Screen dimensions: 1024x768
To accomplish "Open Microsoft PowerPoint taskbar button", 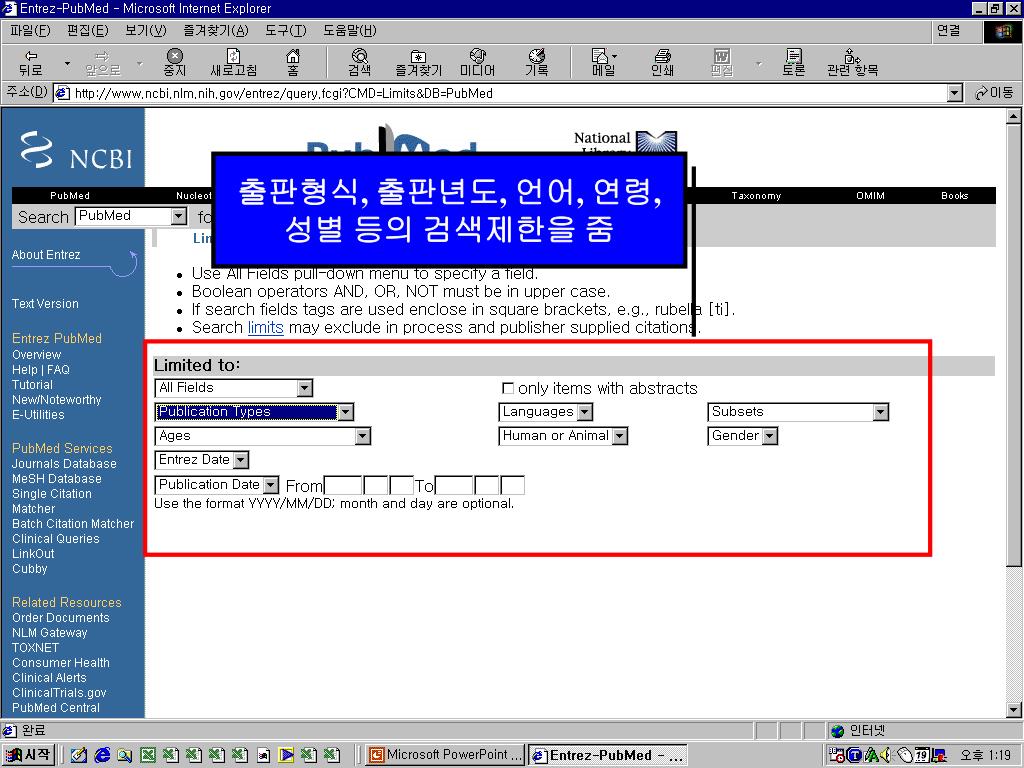I will point(445,755).
